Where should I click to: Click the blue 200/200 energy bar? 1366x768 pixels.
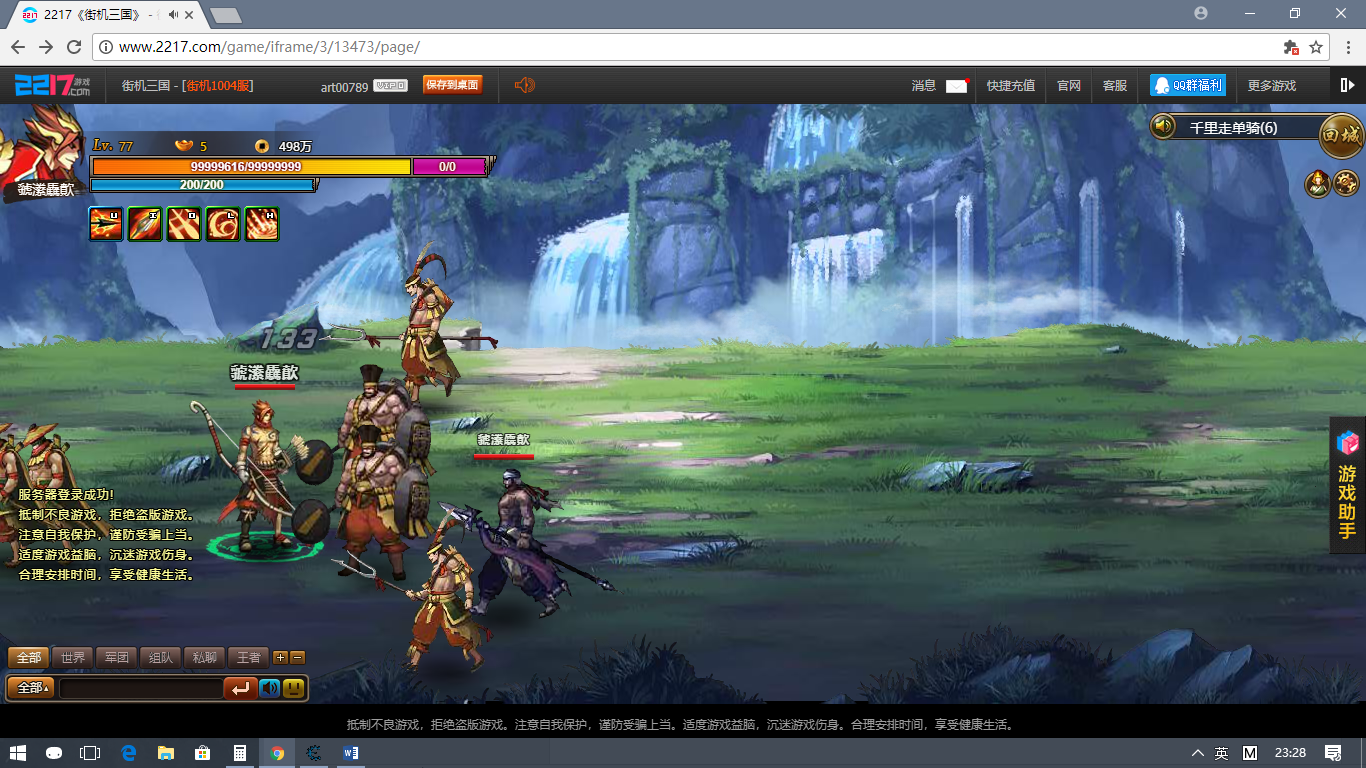(202, 185)
